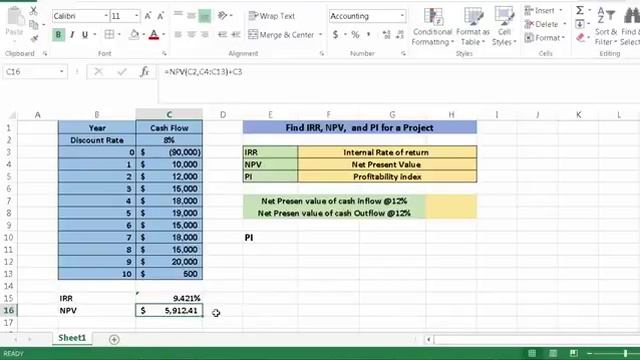This screenshot has width=640, height=360.
Task: Align cell text to the left
Action: pyautogui.click(x=178, y=35)
